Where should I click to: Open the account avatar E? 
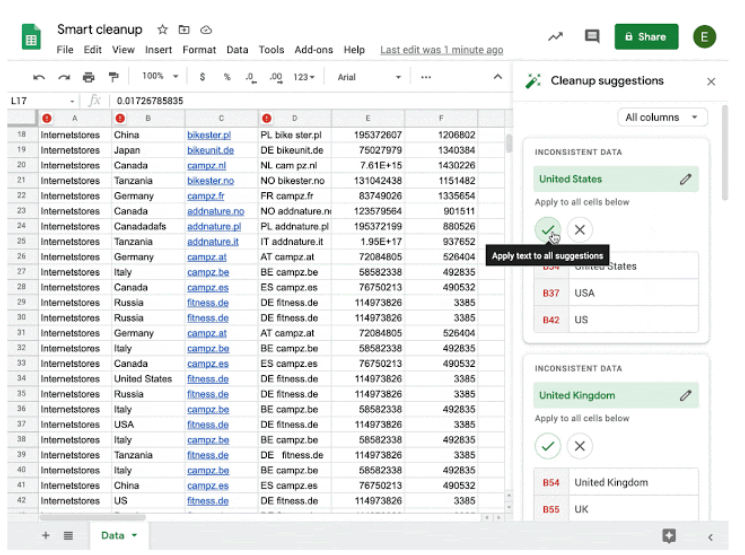coord(704,37)
